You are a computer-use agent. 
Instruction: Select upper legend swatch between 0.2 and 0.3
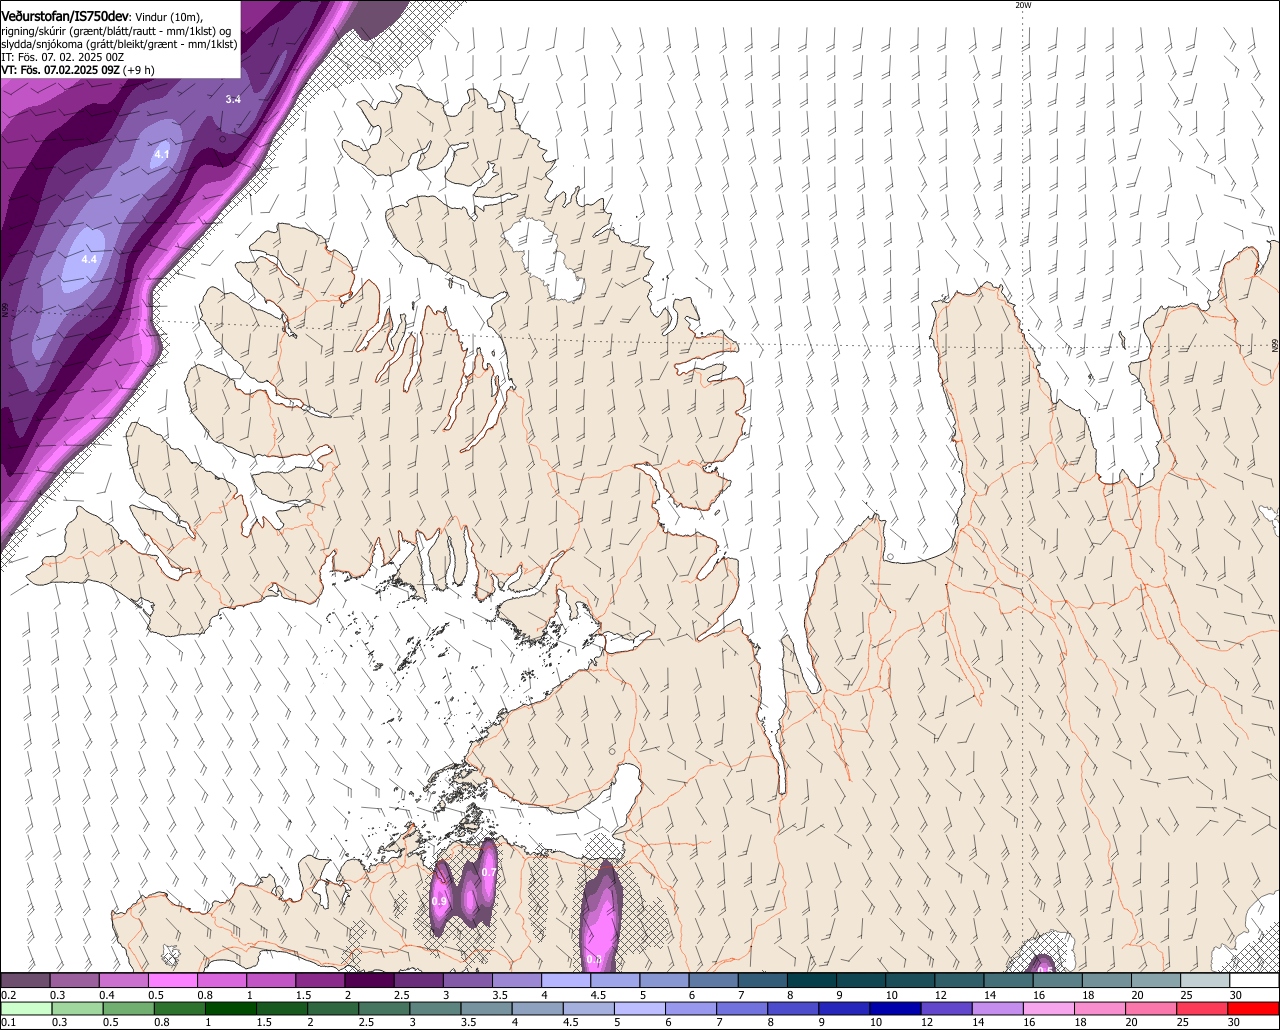25,981
